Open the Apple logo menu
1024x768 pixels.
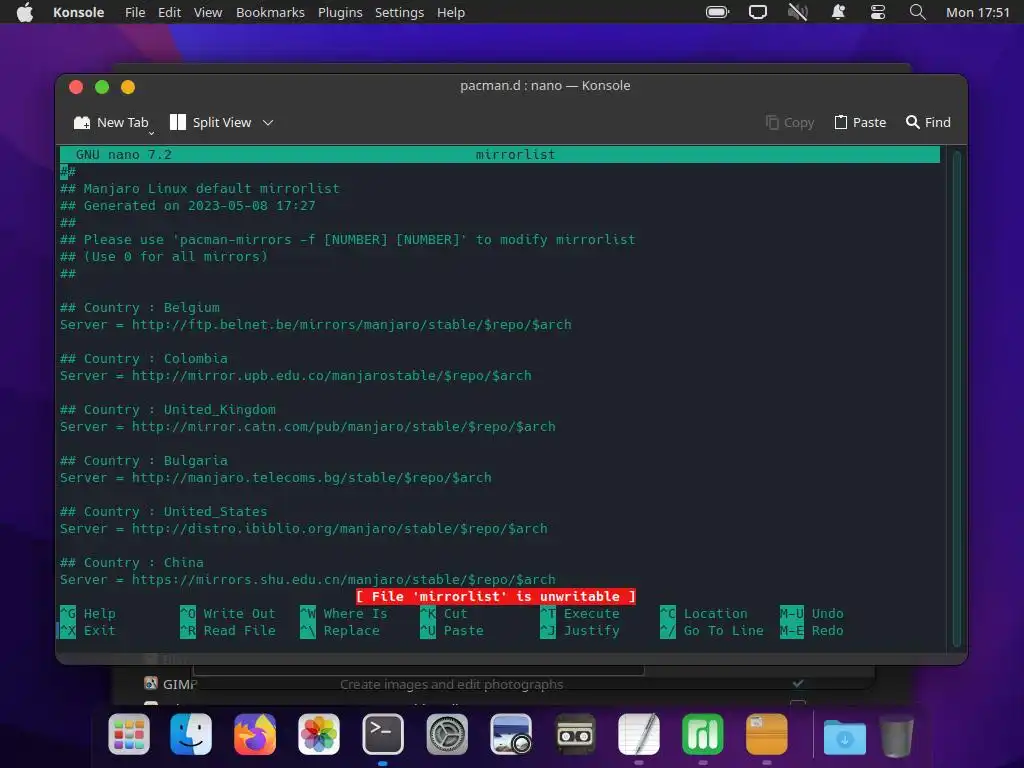25,12
